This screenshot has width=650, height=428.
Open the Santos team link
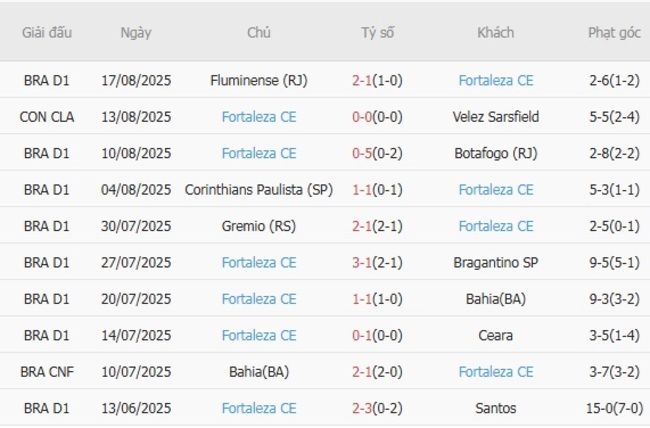tap(496, 408)
